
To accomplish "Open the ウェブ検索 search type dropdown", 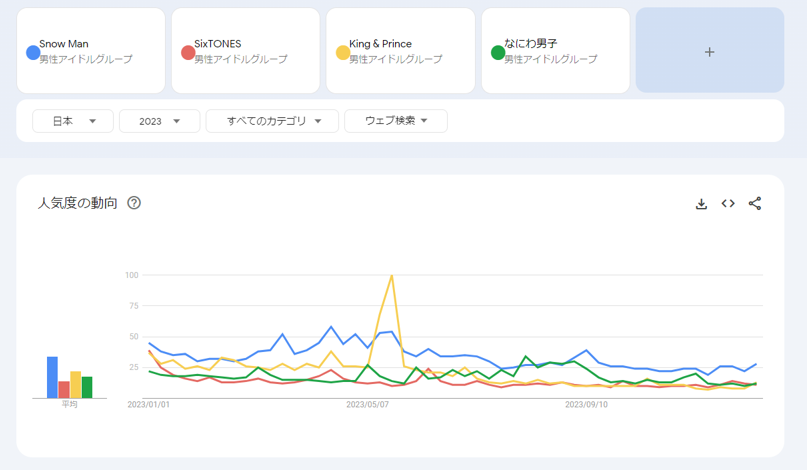I will click(396, 121).
